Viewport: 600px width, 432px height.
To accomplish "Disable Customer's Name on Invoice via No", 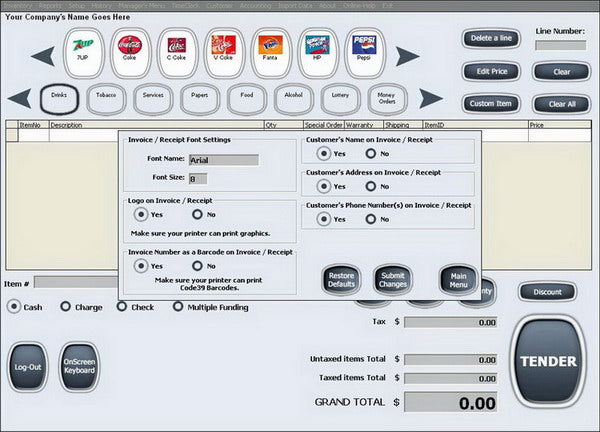I will point(370,153).
